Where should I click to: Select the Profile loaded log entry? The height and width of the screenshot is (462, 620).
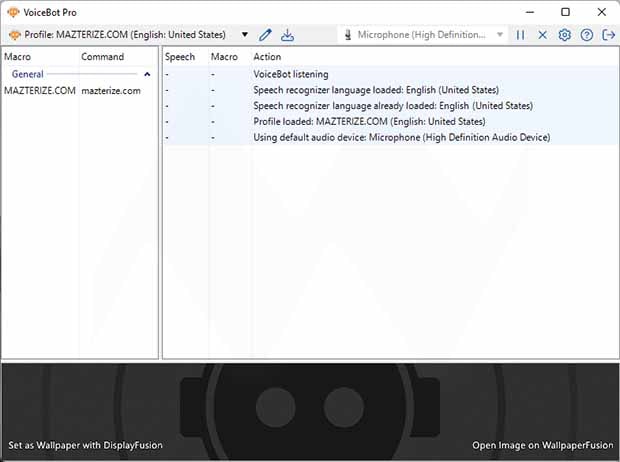[391, 121]
